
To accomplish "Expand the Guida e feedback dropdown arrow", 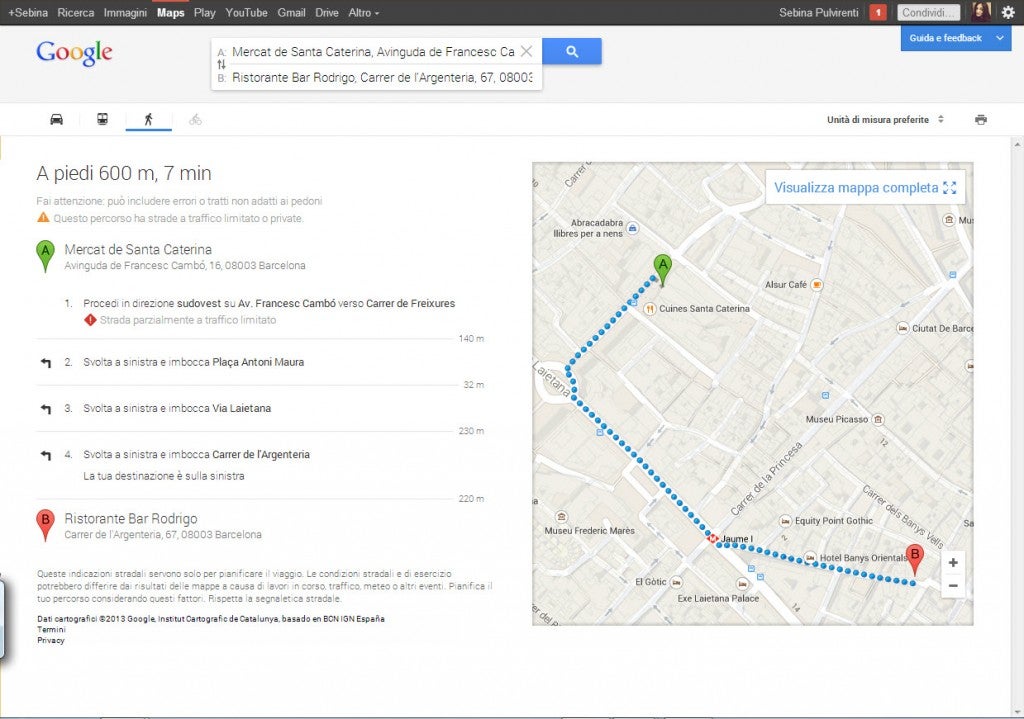I will pyautogui.click(x=1000, y=38).
